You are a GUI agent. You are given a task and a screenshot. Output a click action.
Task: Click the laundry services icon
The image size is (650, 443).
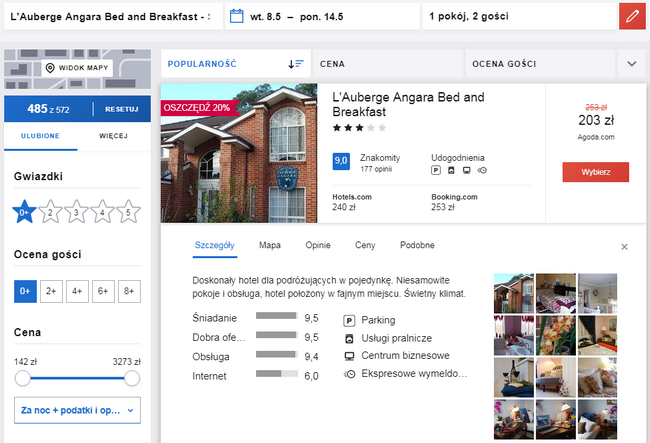coord(349,339)
